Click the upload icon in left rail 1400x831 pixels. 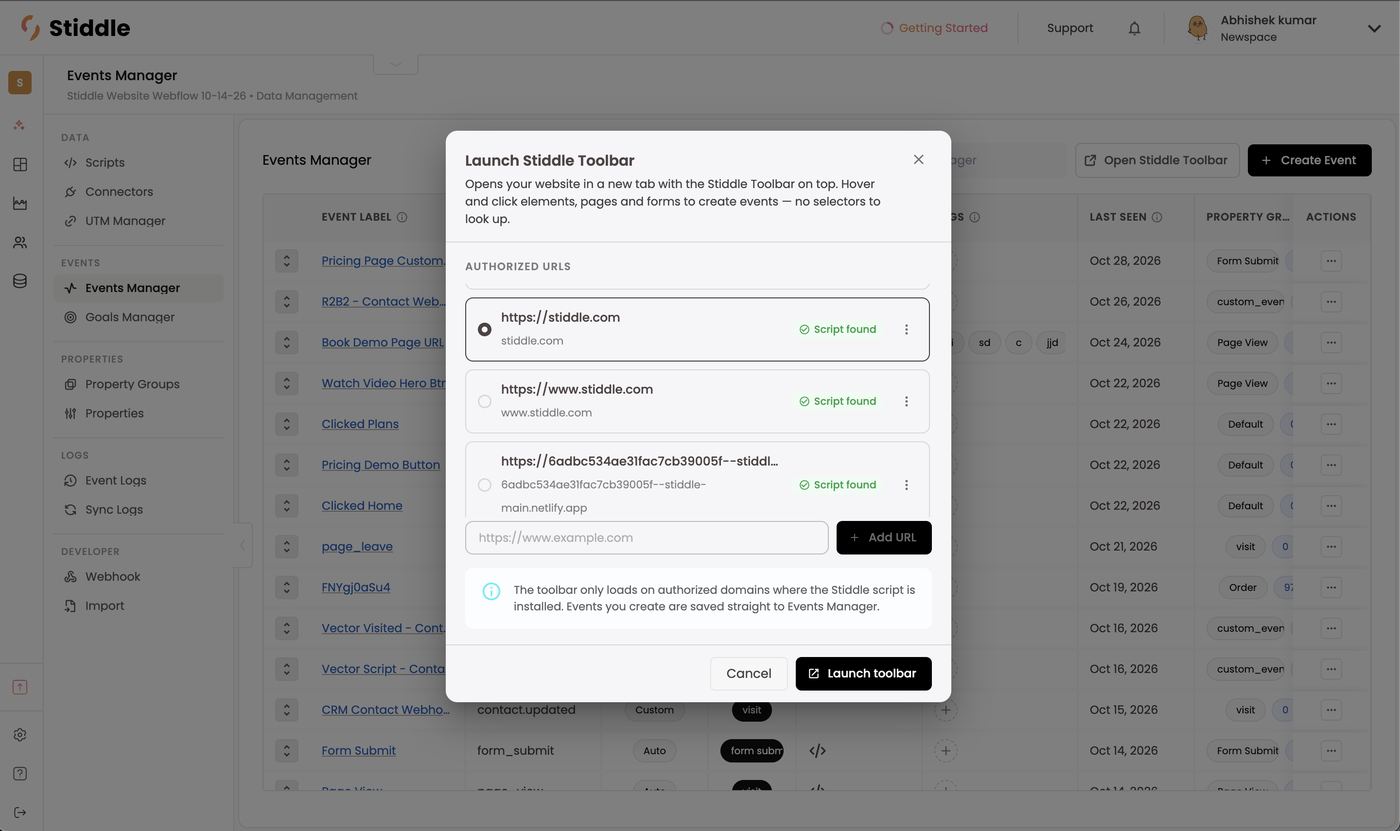(20, 687)
